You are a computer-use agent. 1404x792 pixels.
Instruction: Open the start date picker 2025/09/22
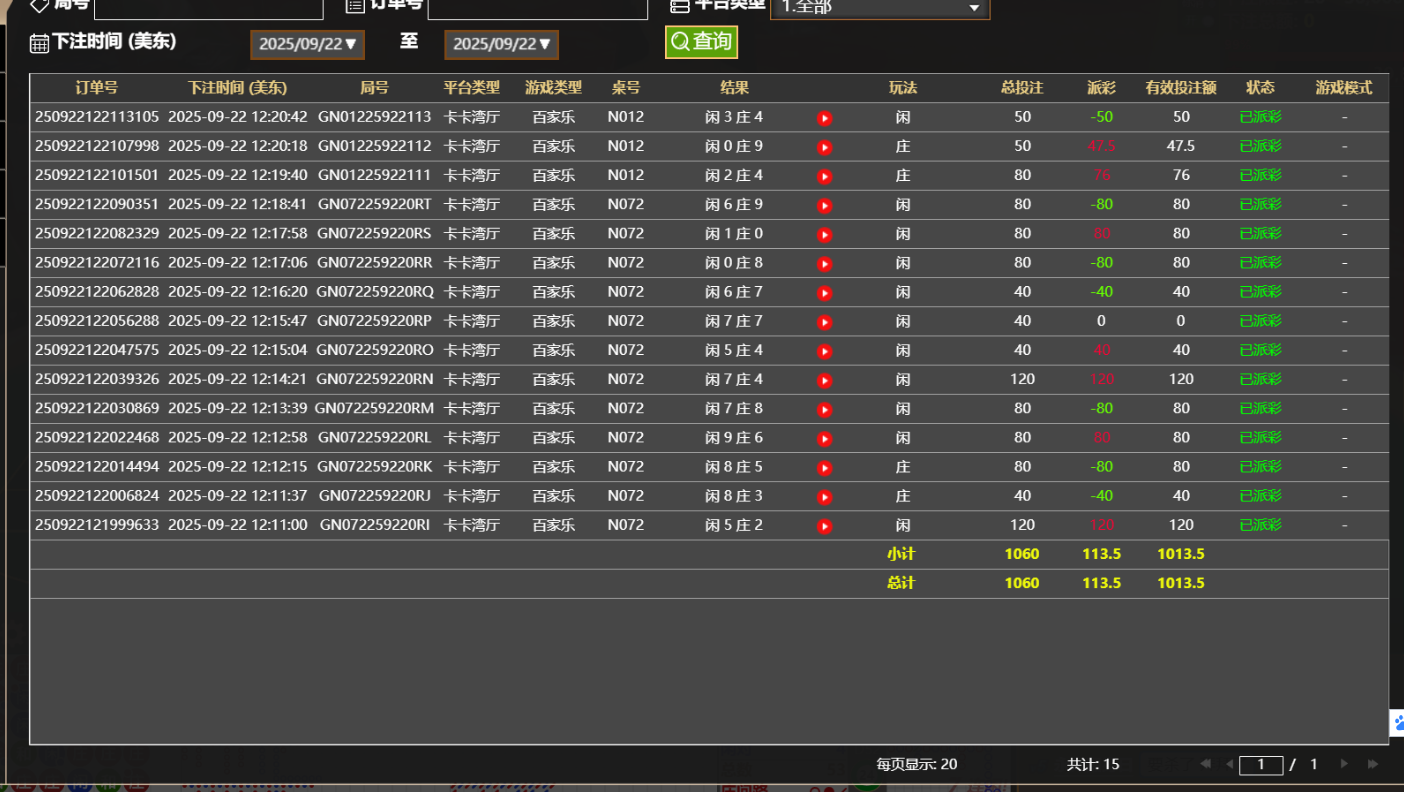point(307,45)
